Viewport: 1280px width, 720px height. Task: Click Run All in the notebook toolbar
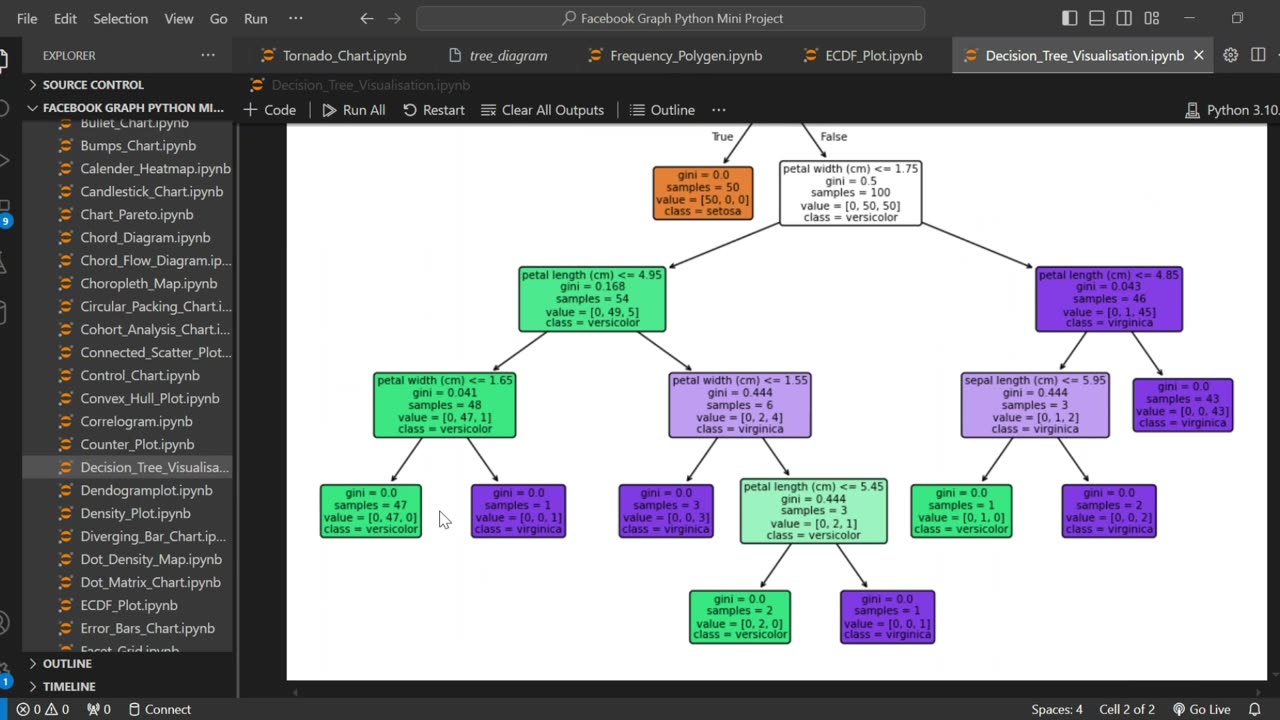pos(353,110)
